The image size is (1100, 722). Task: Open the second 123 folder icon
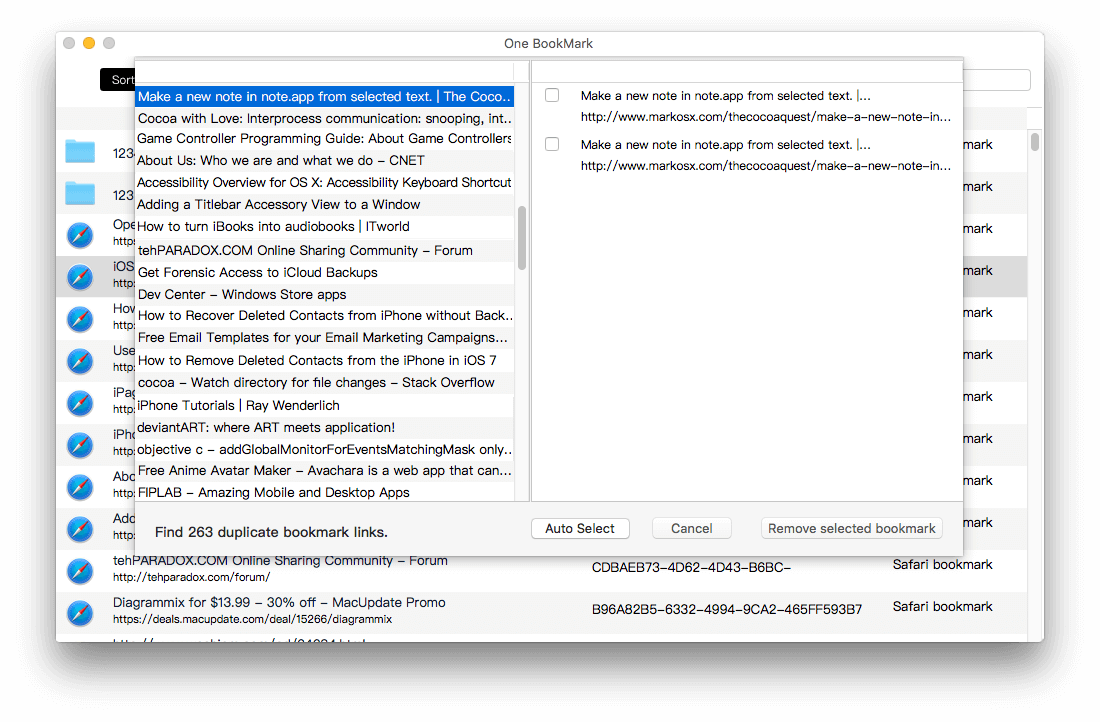pos(80,193)
